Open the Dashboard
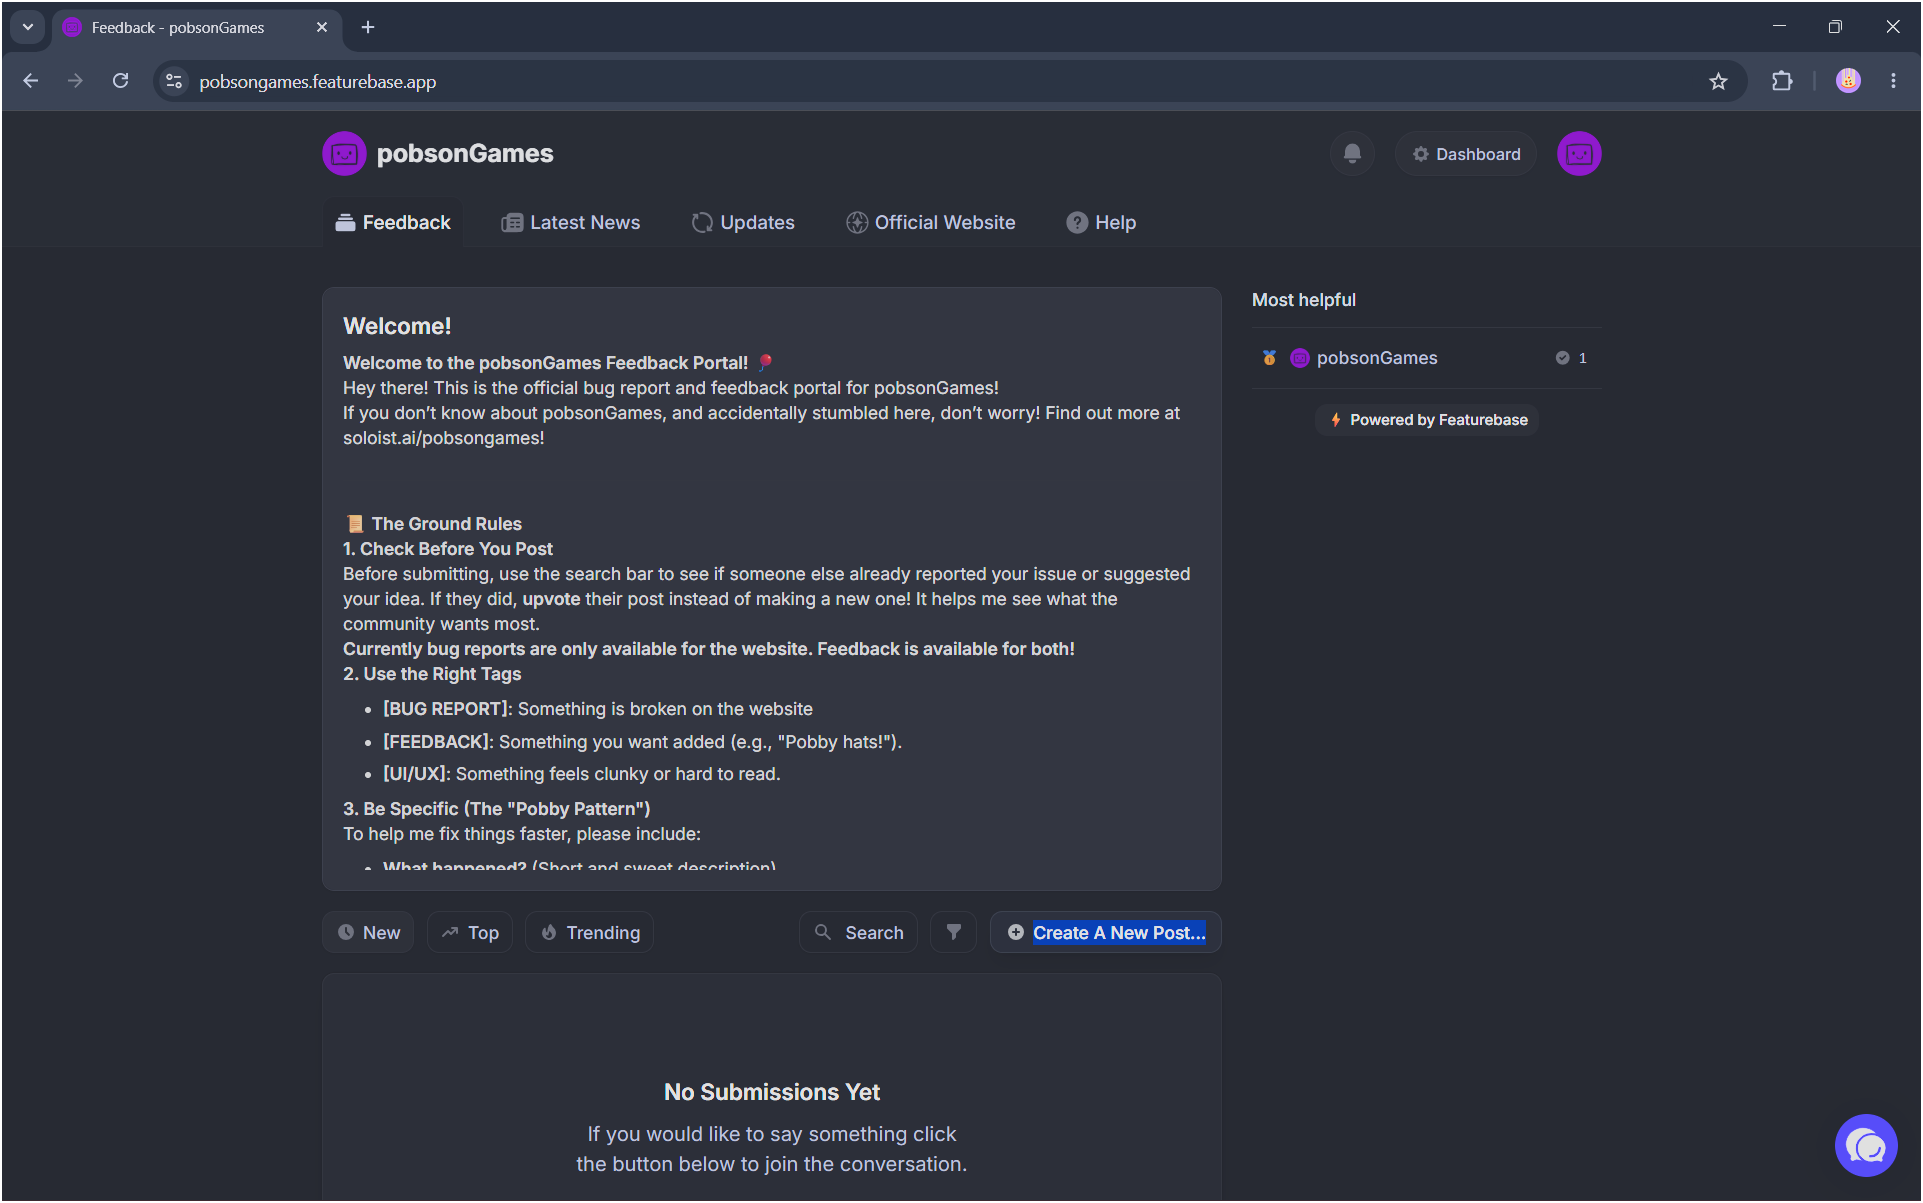The height and width of the screenshot is (1203, 1923). [x=1466, y=154]
